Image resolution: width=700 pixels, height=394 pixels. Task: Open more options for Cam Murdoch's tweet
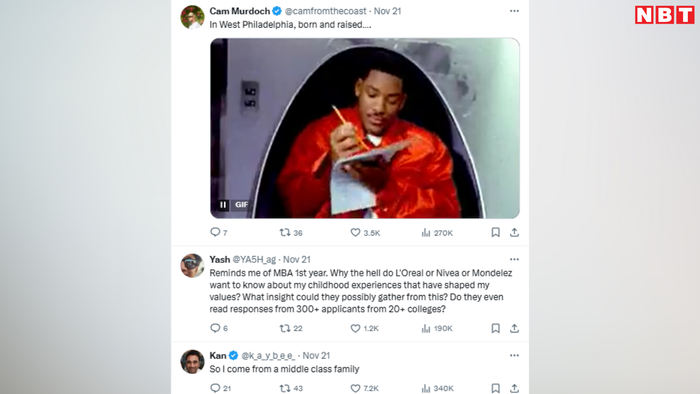(514, 11)
